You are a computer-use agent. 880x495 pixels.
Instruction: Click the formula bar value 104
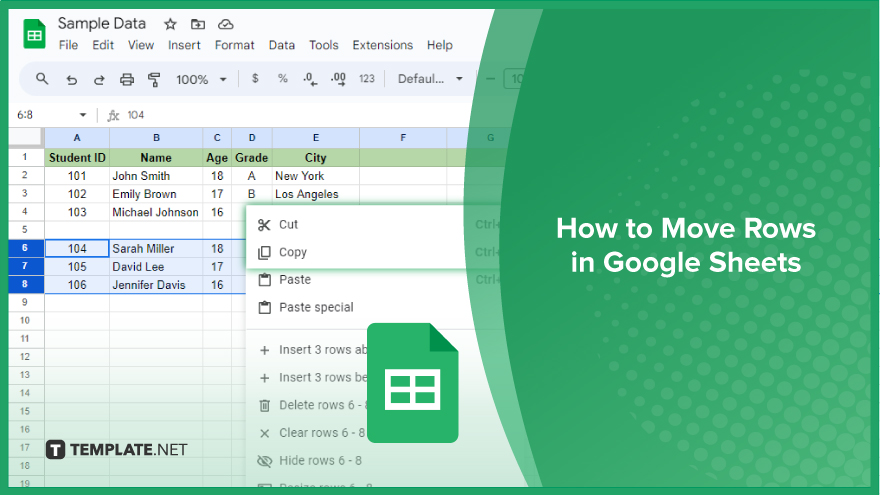click(x=136, y=115)
